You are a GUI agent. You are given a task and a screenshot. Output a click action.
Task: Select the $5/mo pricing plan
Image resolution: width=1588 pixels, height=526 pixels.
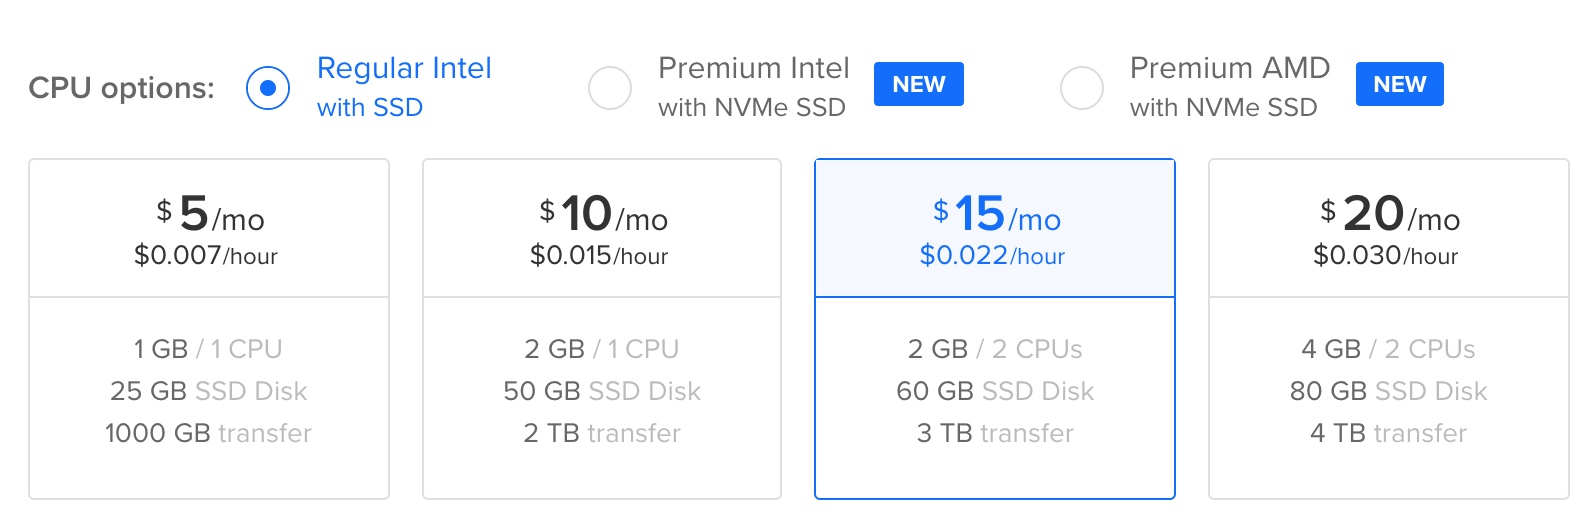208,229
